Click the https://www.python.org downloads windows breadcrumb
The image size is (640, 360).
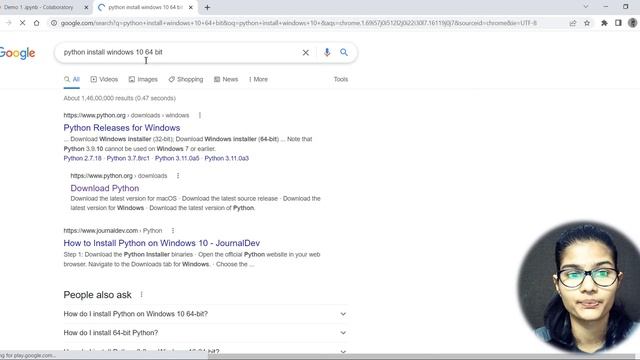pos(126,116)
